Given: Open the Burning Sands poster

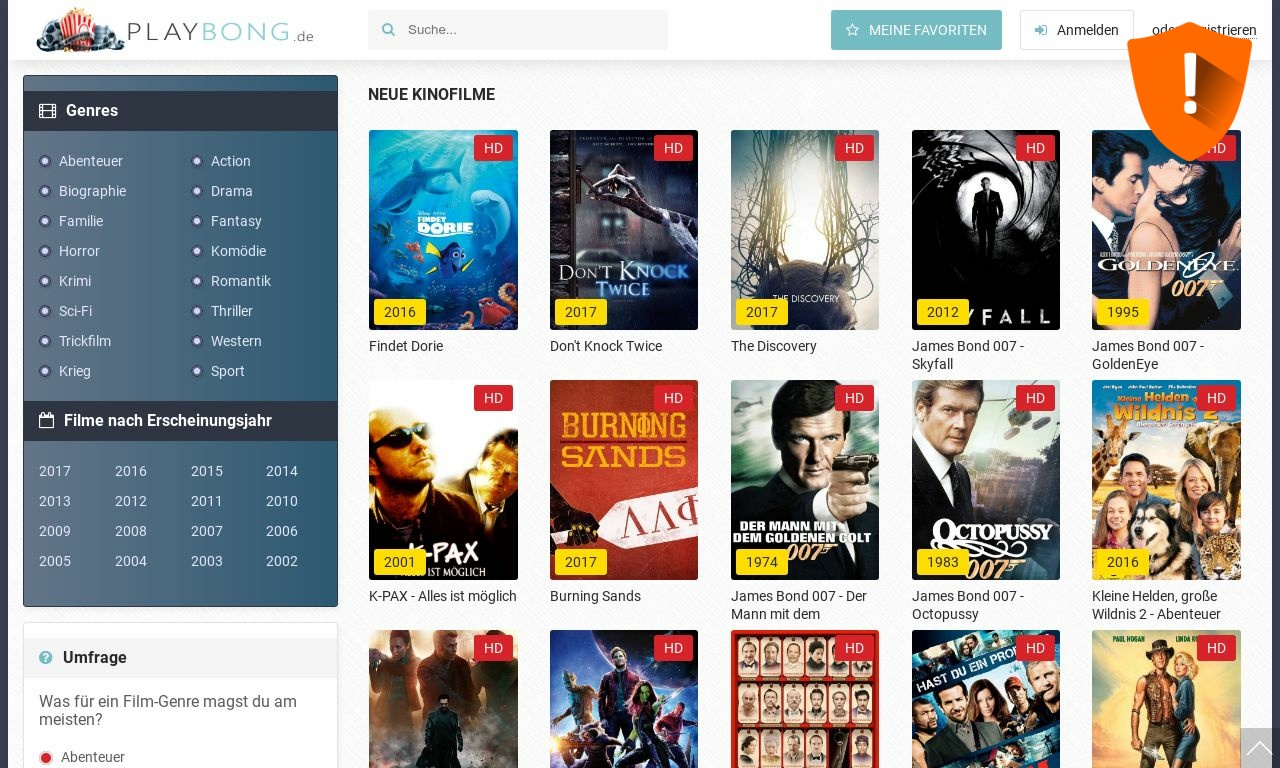Looking at the screenshot, I should (x=624, y=480).
